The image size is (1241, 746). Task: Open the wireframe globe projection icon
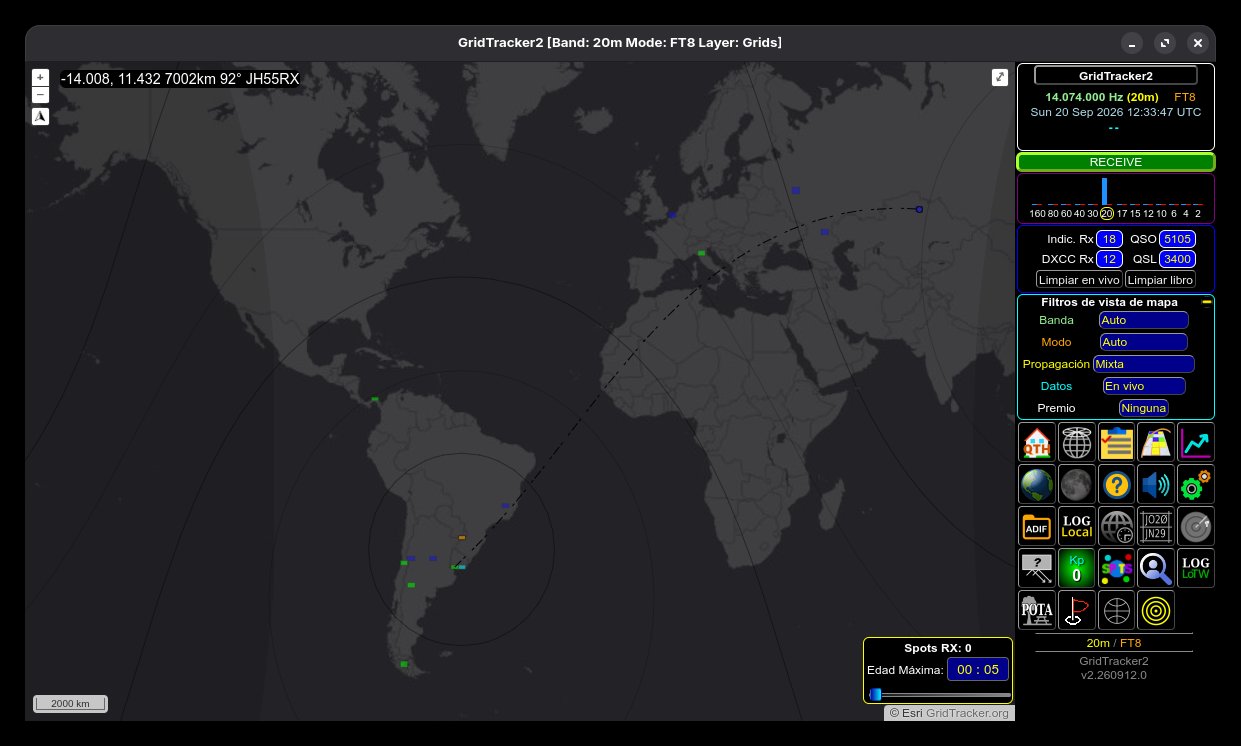[x=1077, y=442]
